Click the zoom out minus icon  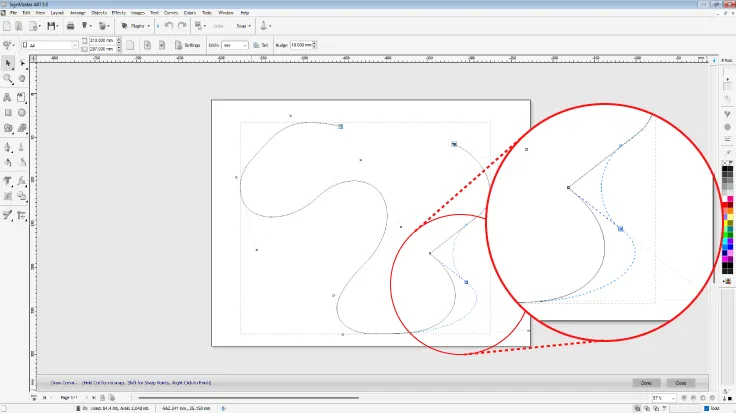click(x=693, y=398)
